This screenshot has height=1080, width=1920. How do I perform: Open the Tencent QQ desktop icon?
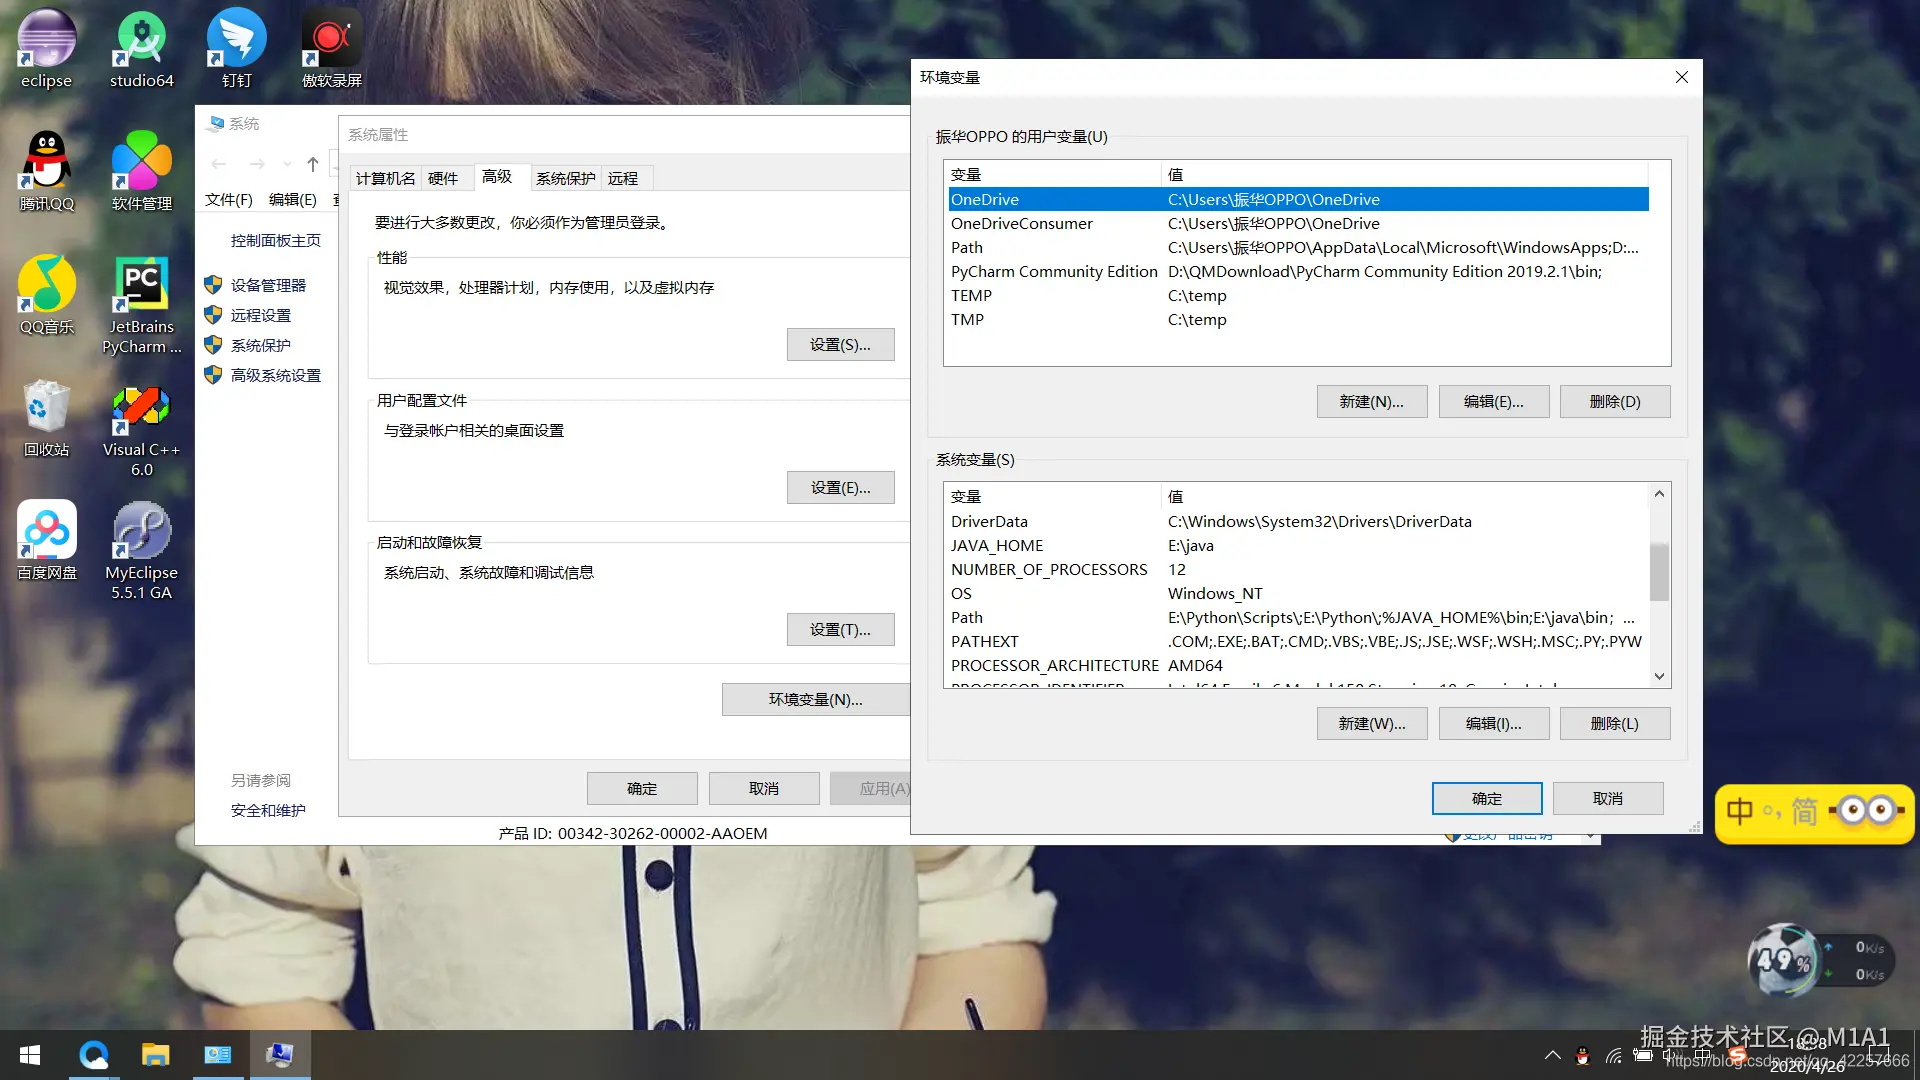(46, 171)
